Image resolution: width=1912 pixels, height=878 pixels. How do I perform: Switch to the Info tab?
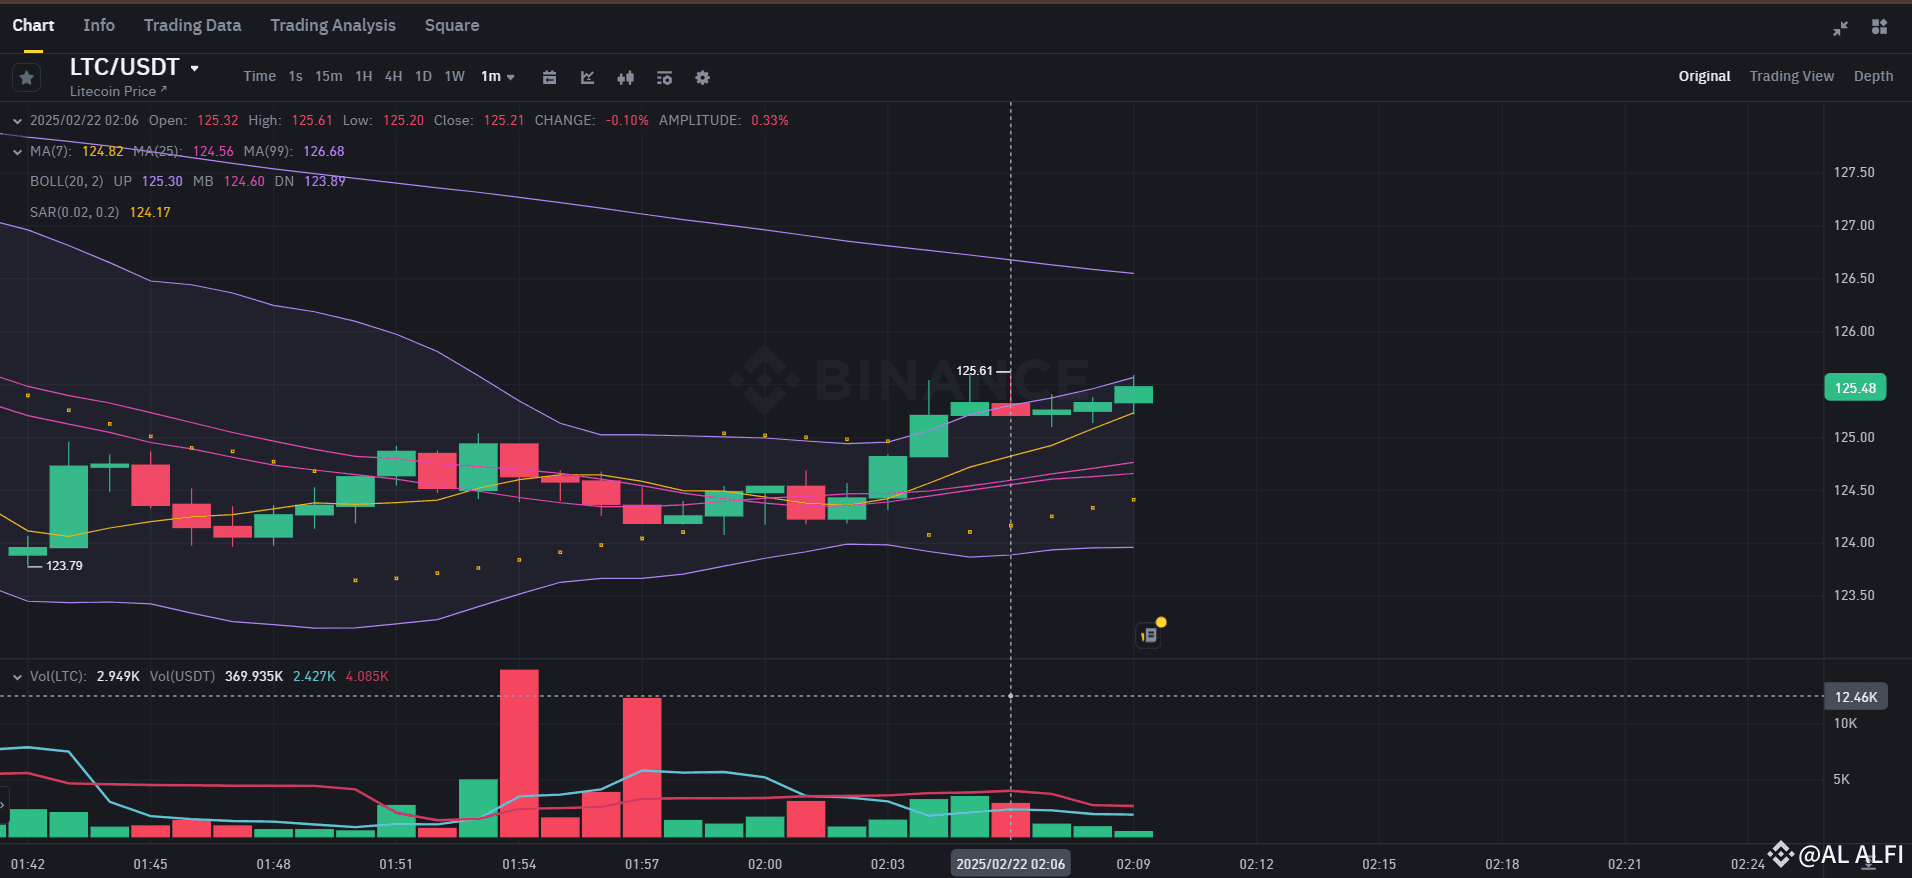pyautogui.click(x=99, y=25)
